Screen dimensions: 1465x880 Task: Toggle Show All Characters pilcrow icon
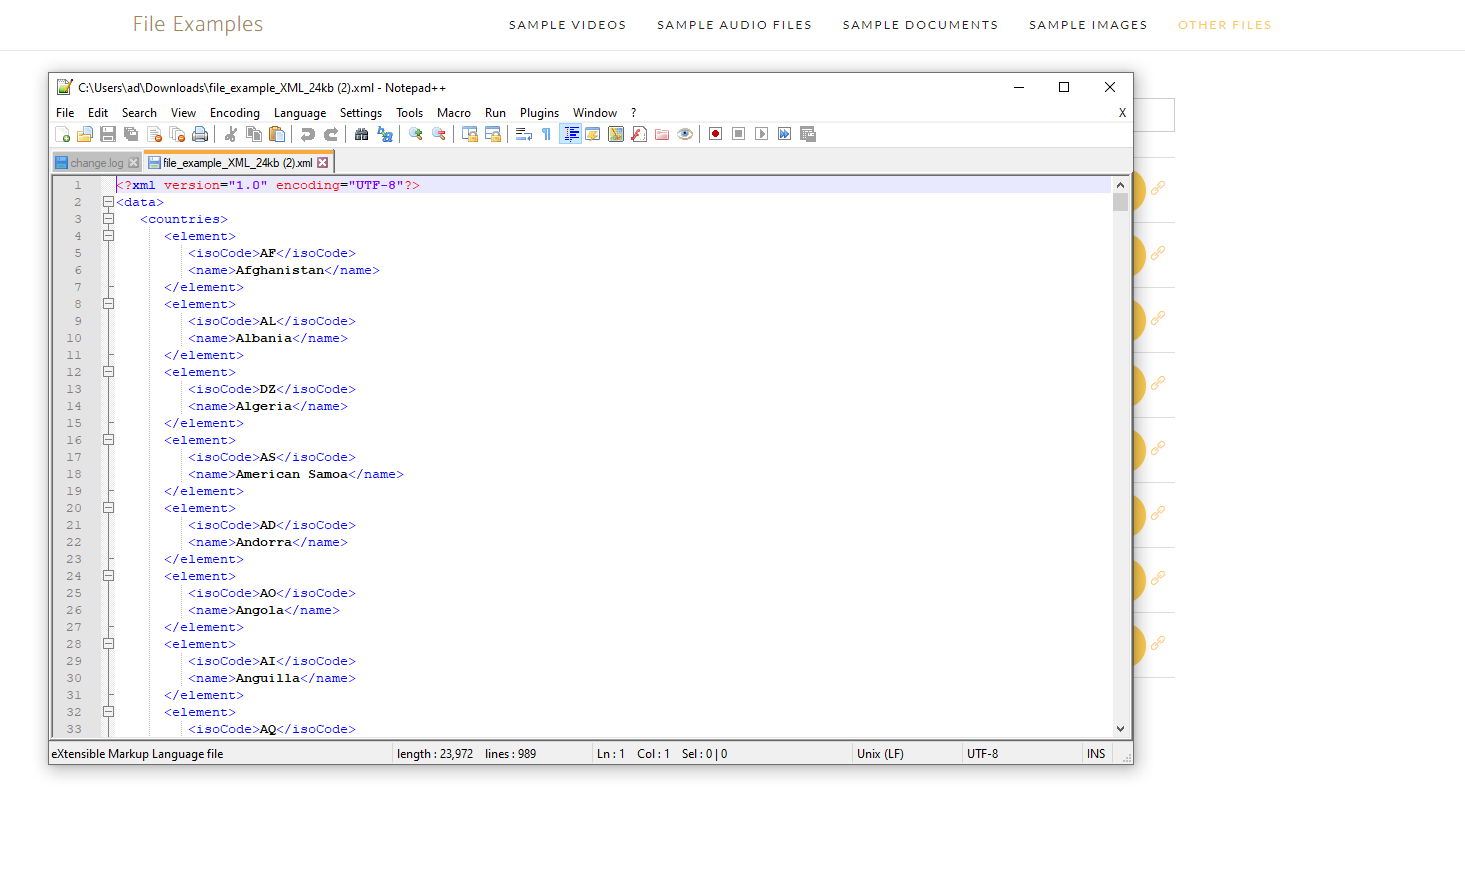tap(546, 134)
